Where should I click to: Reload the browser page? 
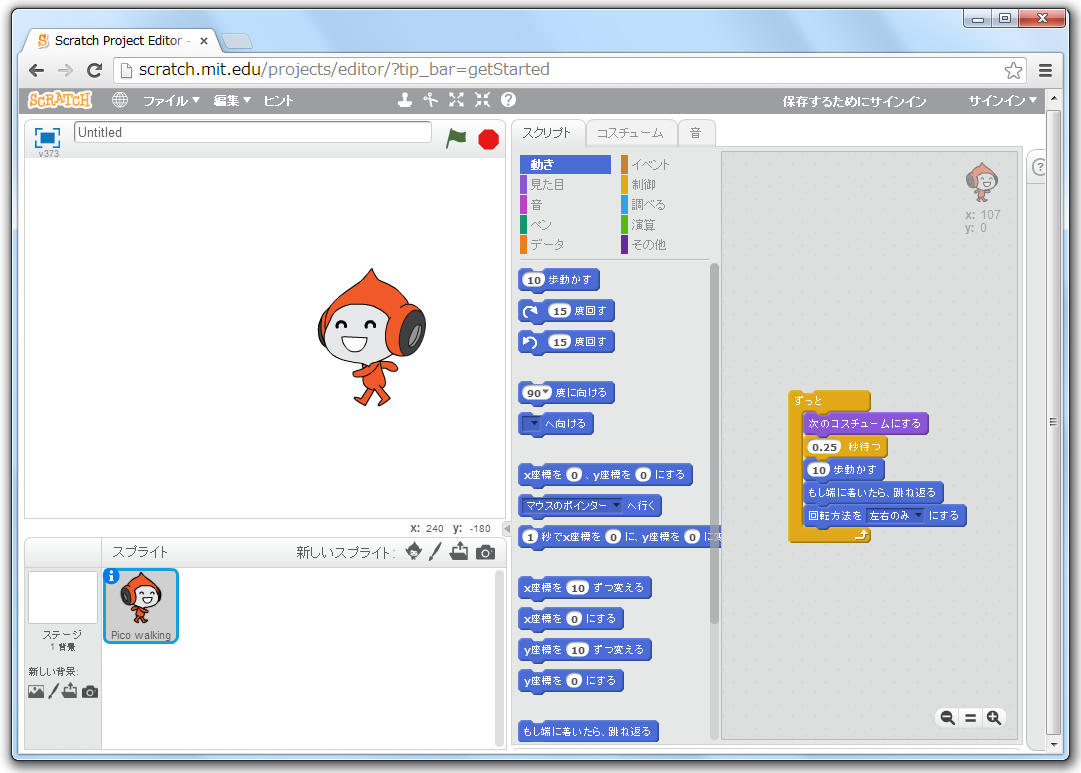coord(94,70)
